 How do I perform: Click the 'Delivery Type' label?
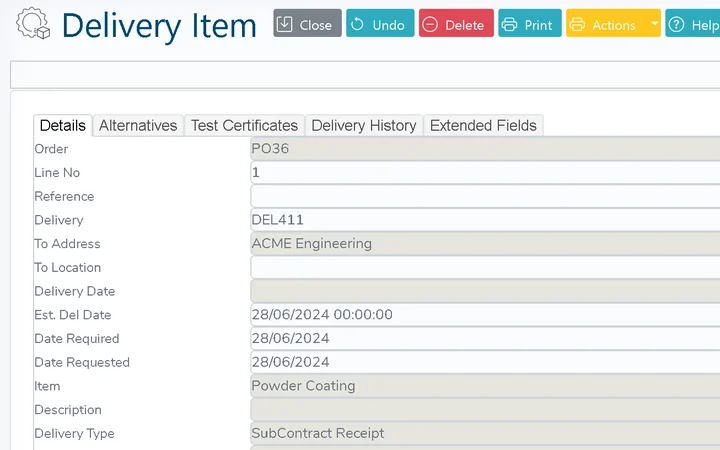coord(74,433)
